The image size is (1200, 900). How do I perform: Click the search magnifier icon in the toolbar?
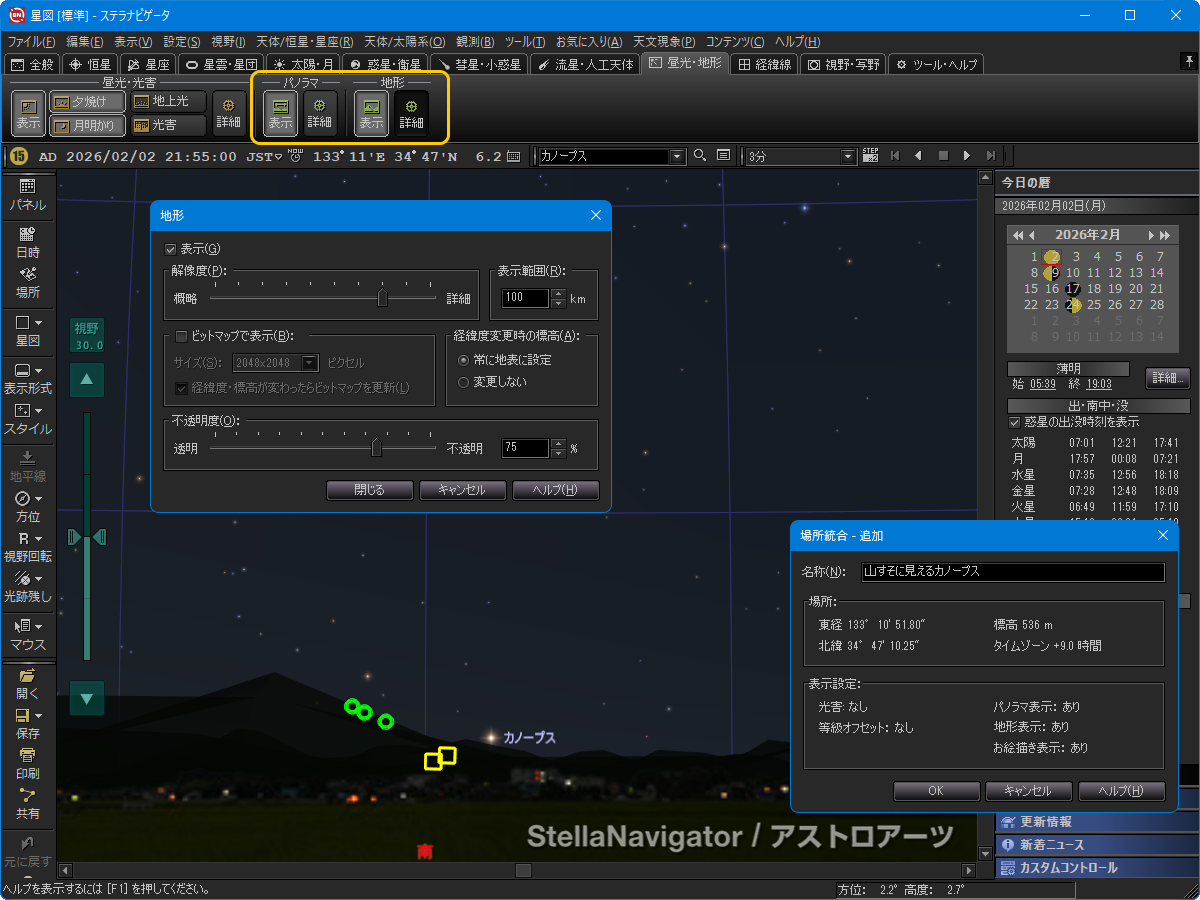click(699, 156)
